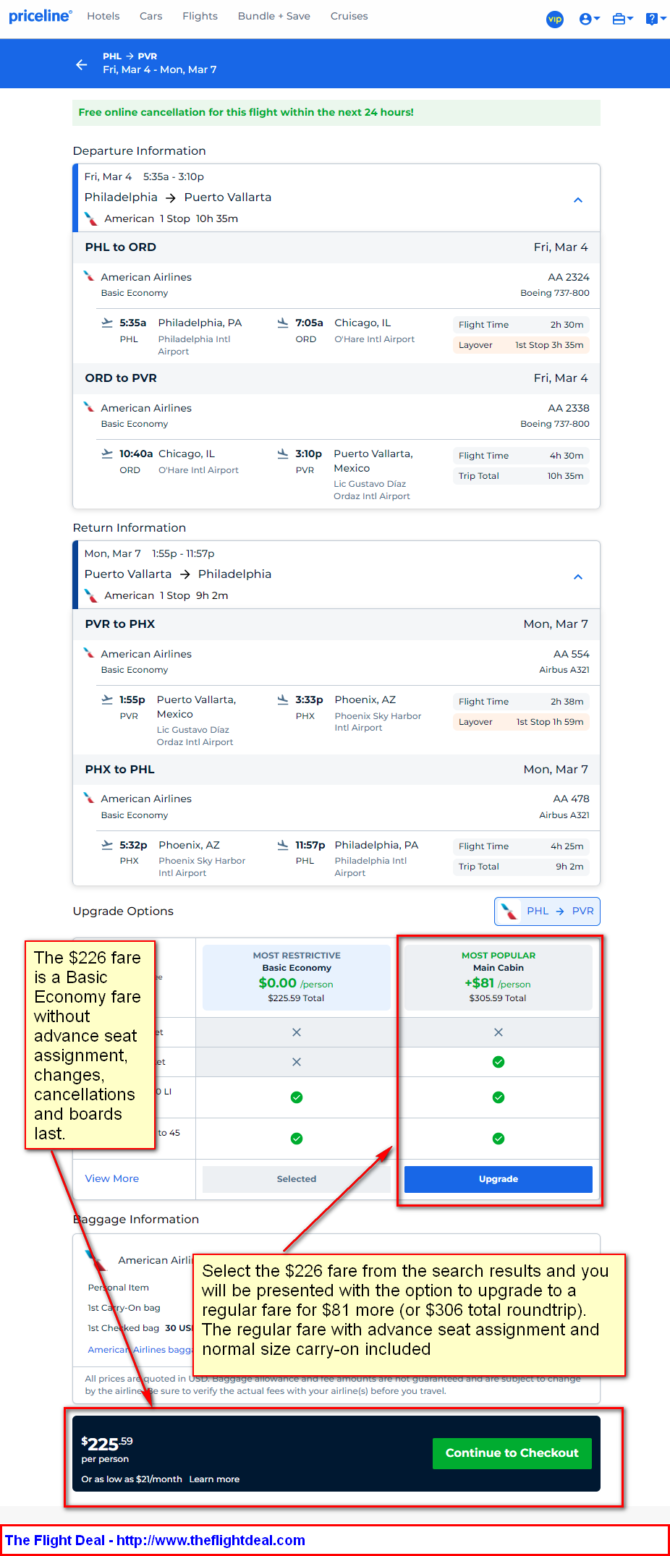The height and width of the screenshot is (1556, 670).
Task: Click American Airlines logo on PVR to PHX segment
Action: pyautogui.click(x=89, y=653)
